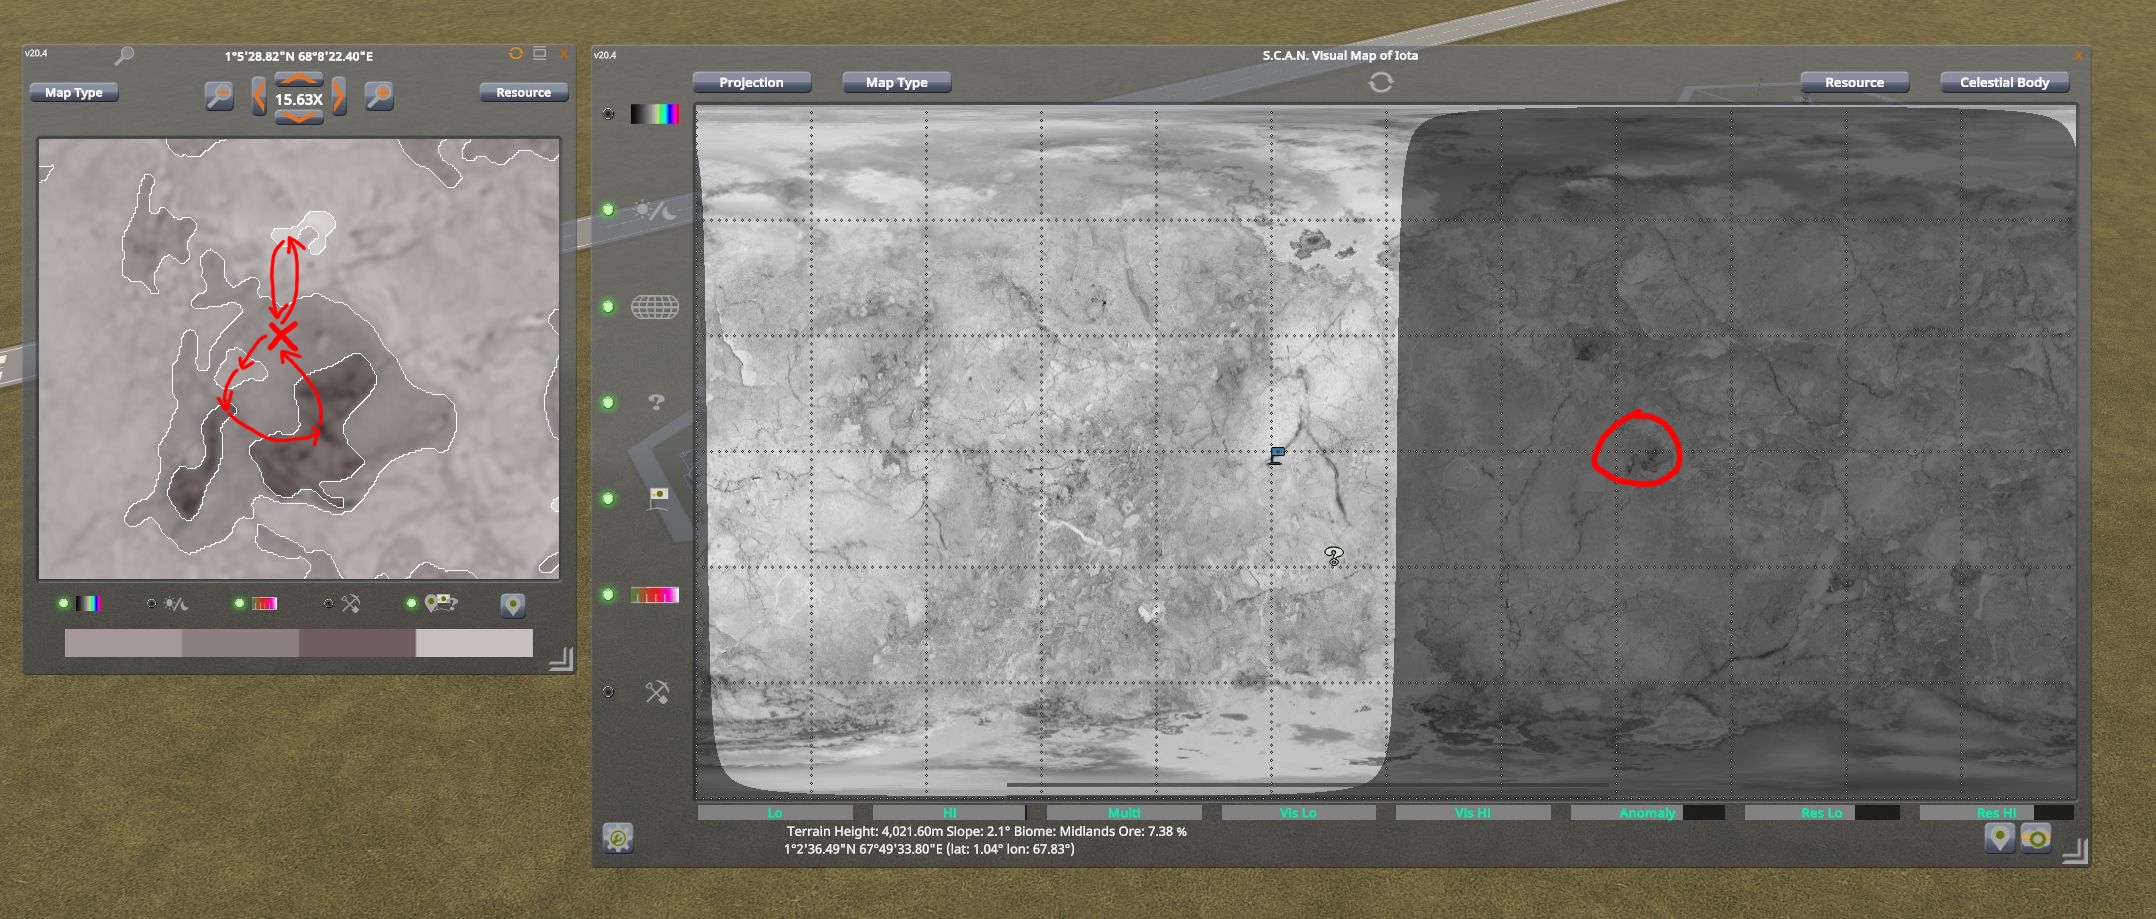2156x919 pixels.
Task: Click the Vis Lo coverage indicator
Action: pos(1298,813)
